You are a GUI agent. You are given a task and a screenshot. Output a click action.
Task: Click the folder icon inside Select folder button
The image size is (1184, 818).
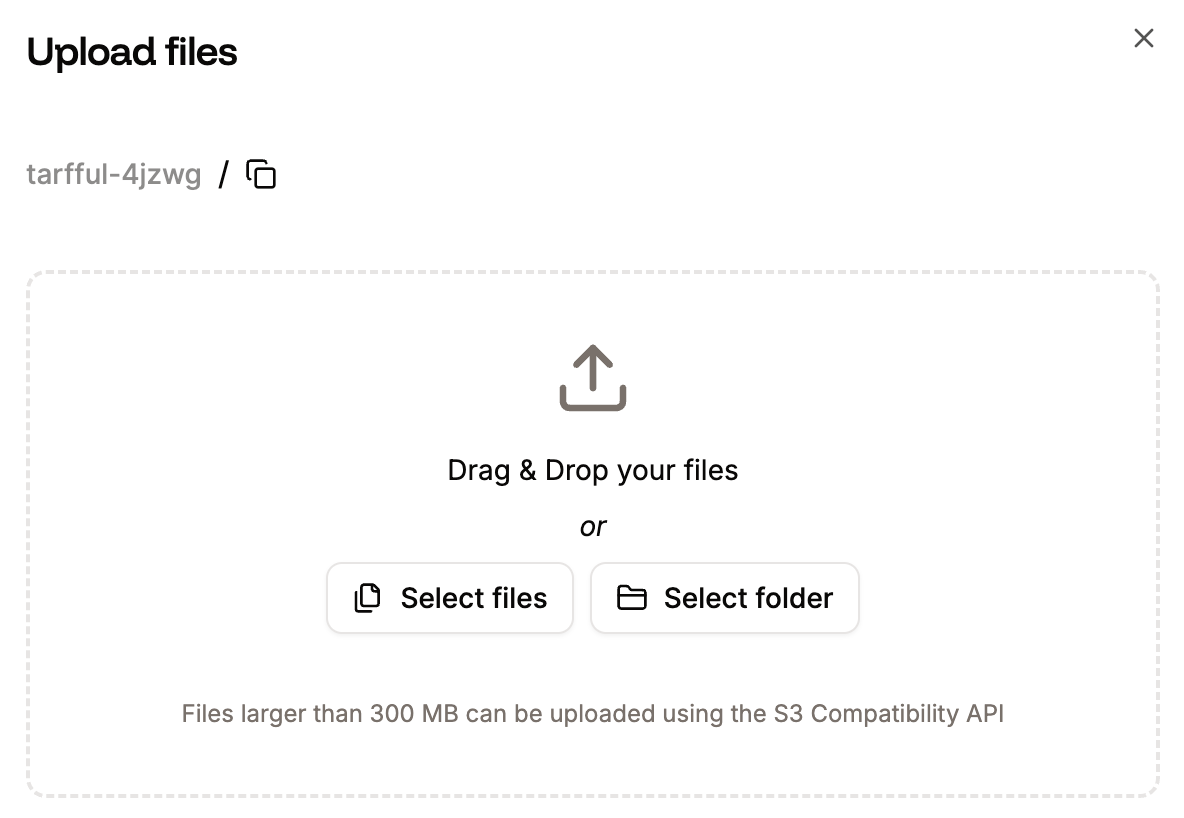tap(632, 597)
